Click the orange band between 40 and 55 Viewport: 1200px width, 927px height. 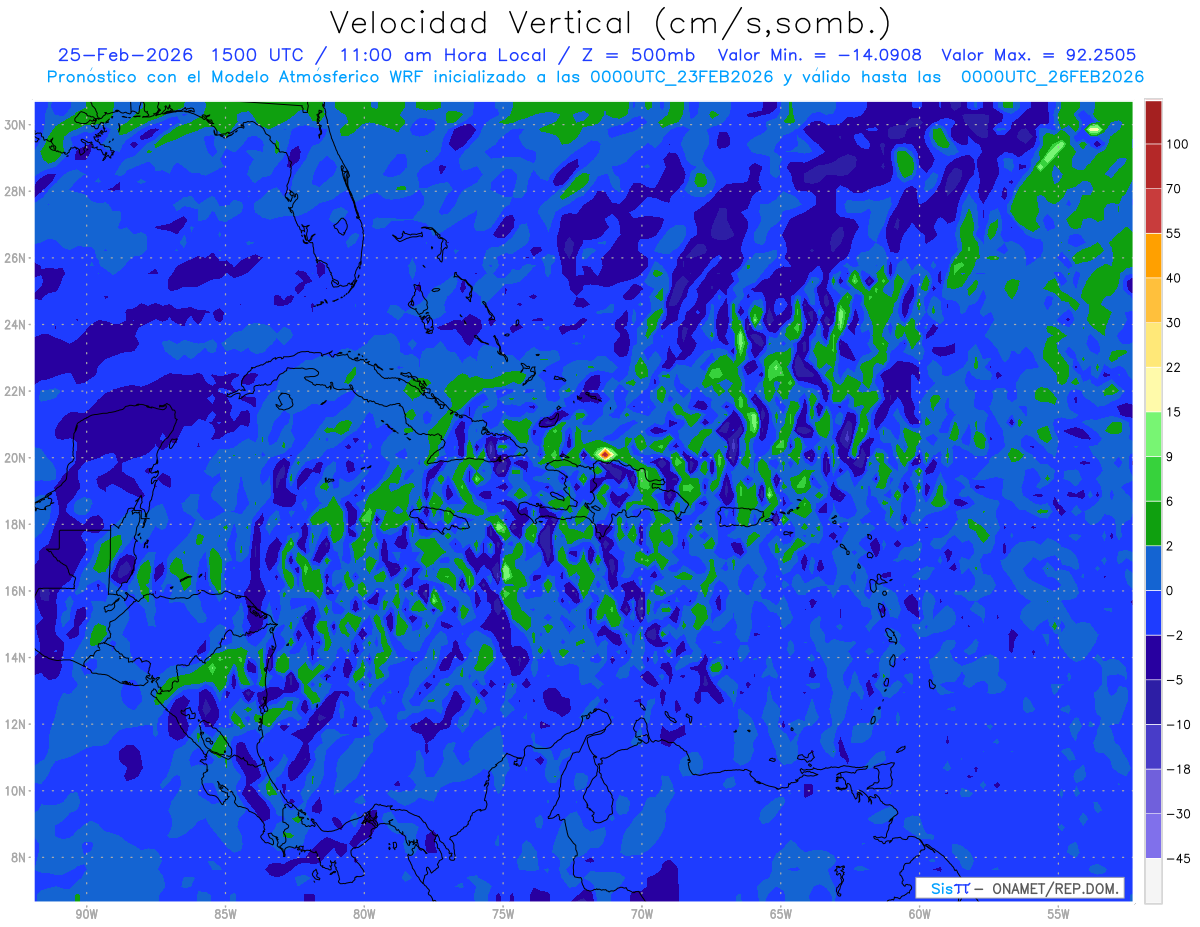[x=1153, y=255]
